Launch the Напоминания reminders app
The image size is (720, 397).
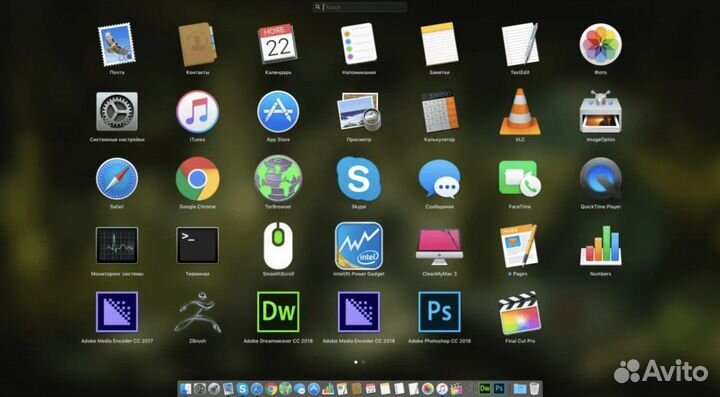coord(359,44)
